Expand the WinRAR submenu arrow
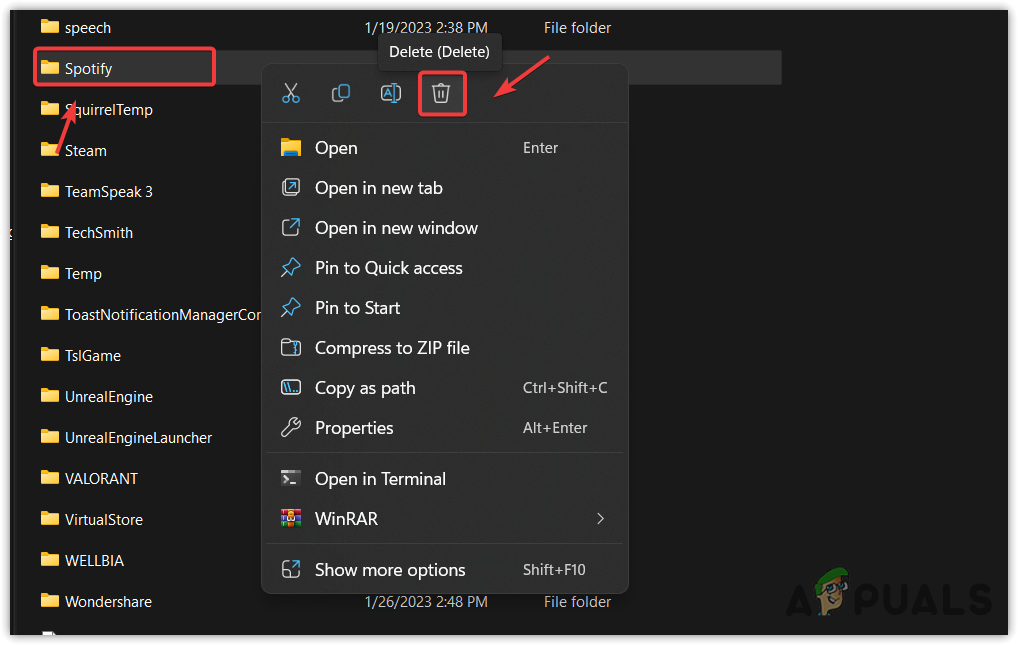Screen dimensions: 1018x645 [600, 518]
